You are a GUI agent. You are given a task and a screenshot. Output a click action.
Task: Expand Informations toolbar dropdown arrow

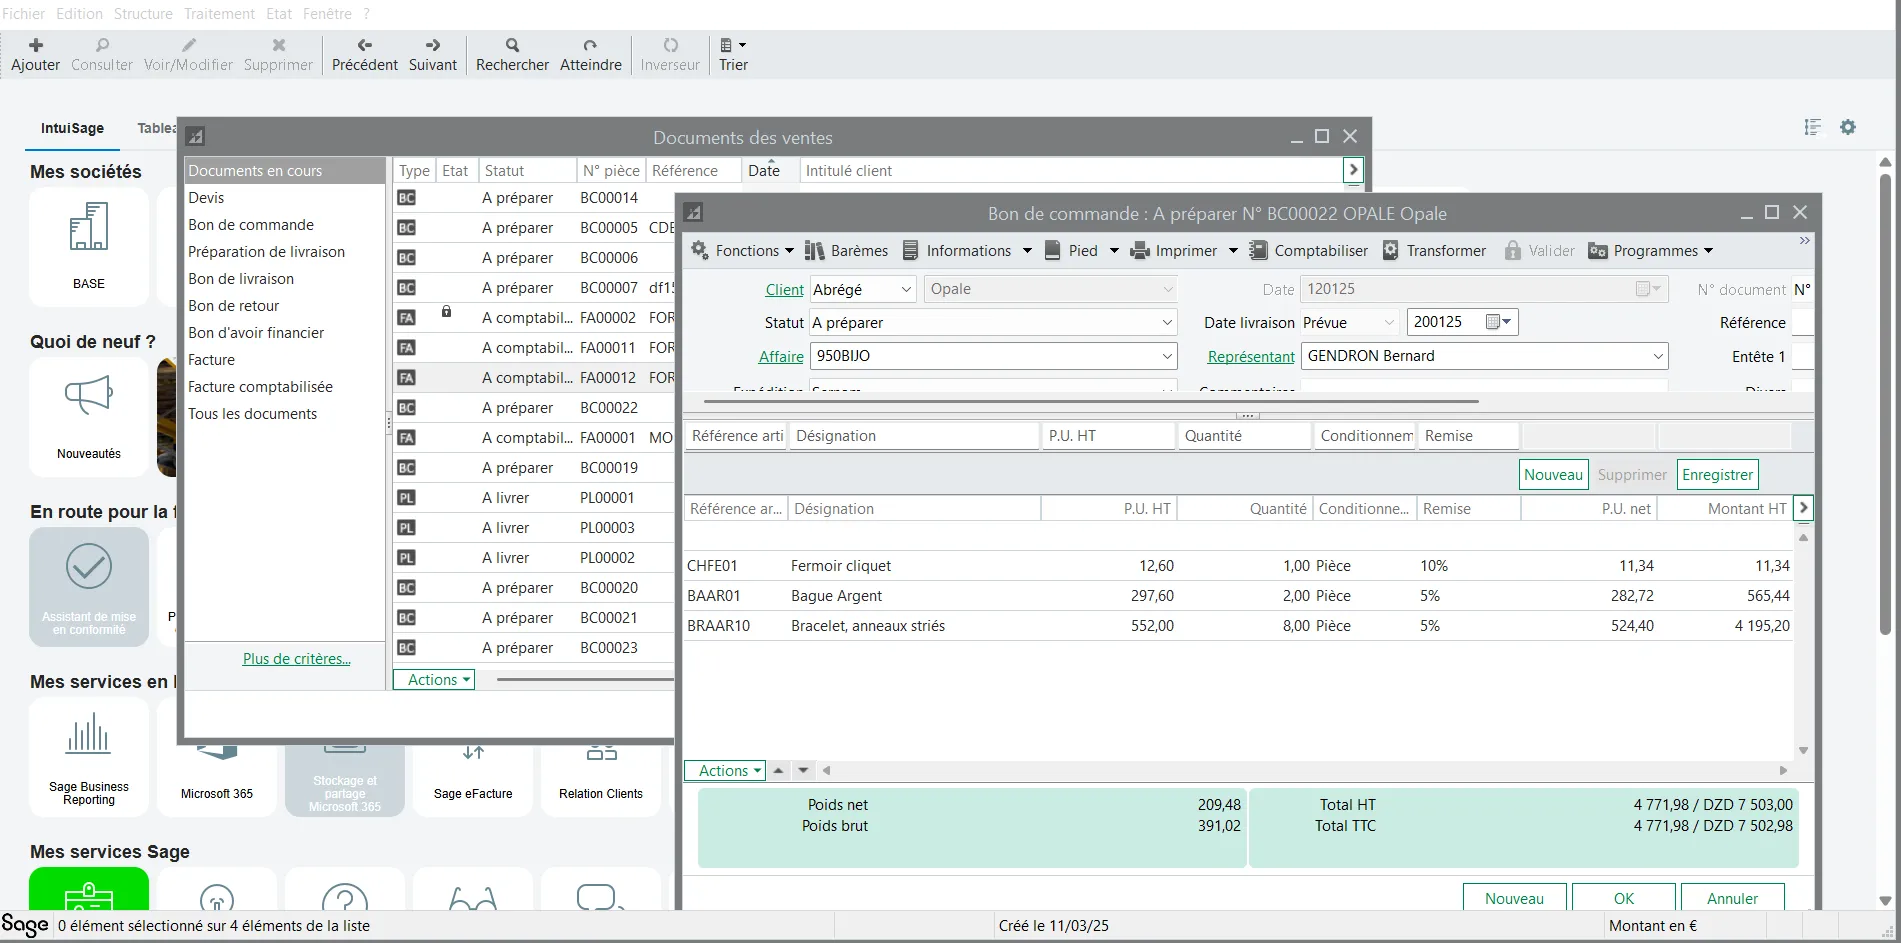[1027, 251]
